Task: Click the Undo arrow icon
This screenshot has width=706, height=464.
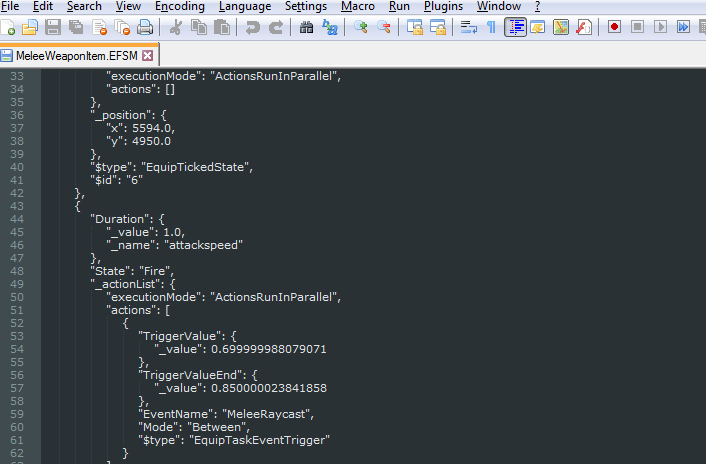Action: [x=252, y=27]
